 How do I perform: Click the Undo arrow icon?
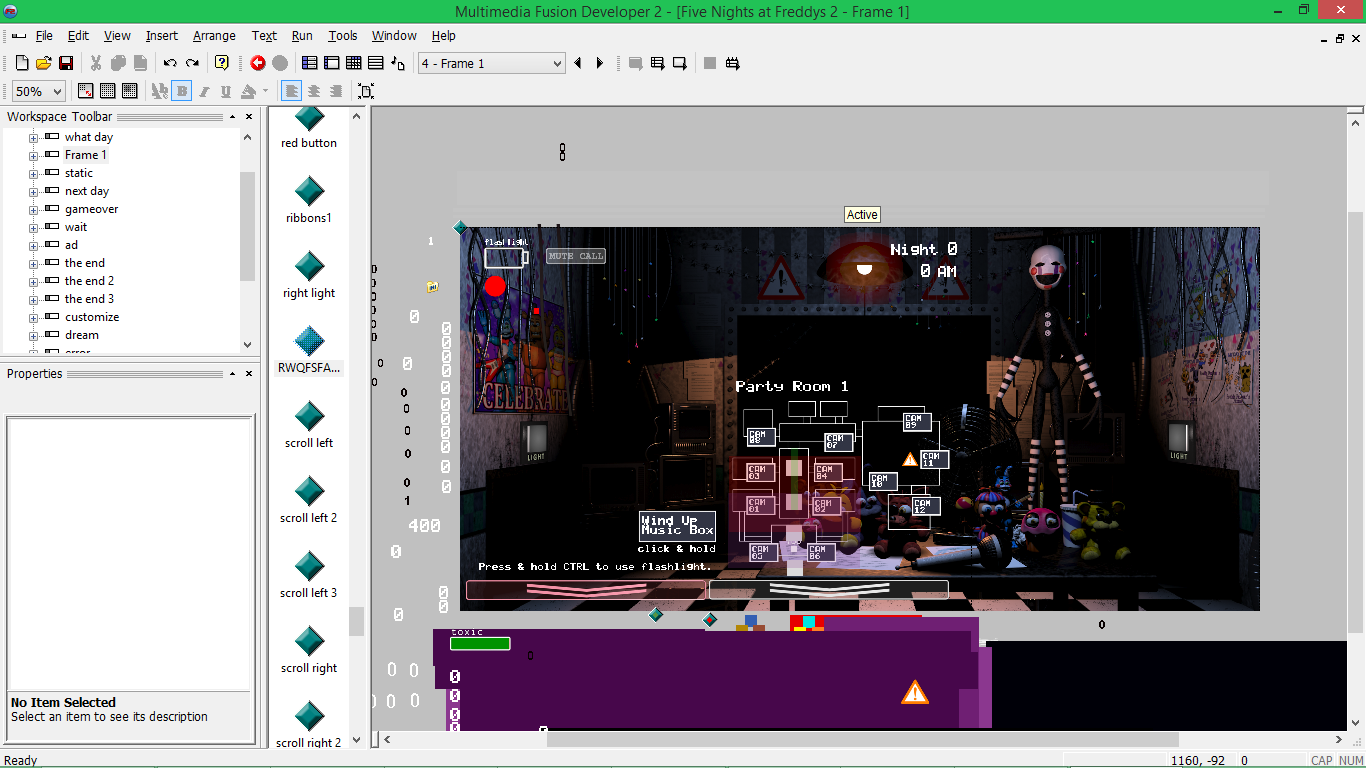coord(170,63)
